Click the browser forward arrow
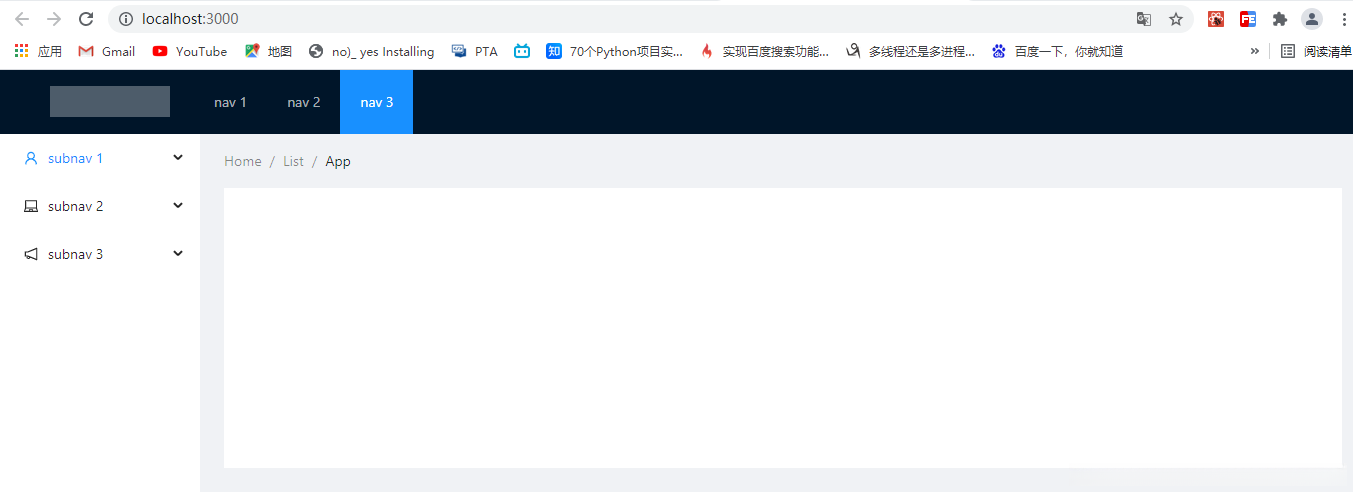The width and height of the screenshot is (1353, 495). click(x=54, y=19)
